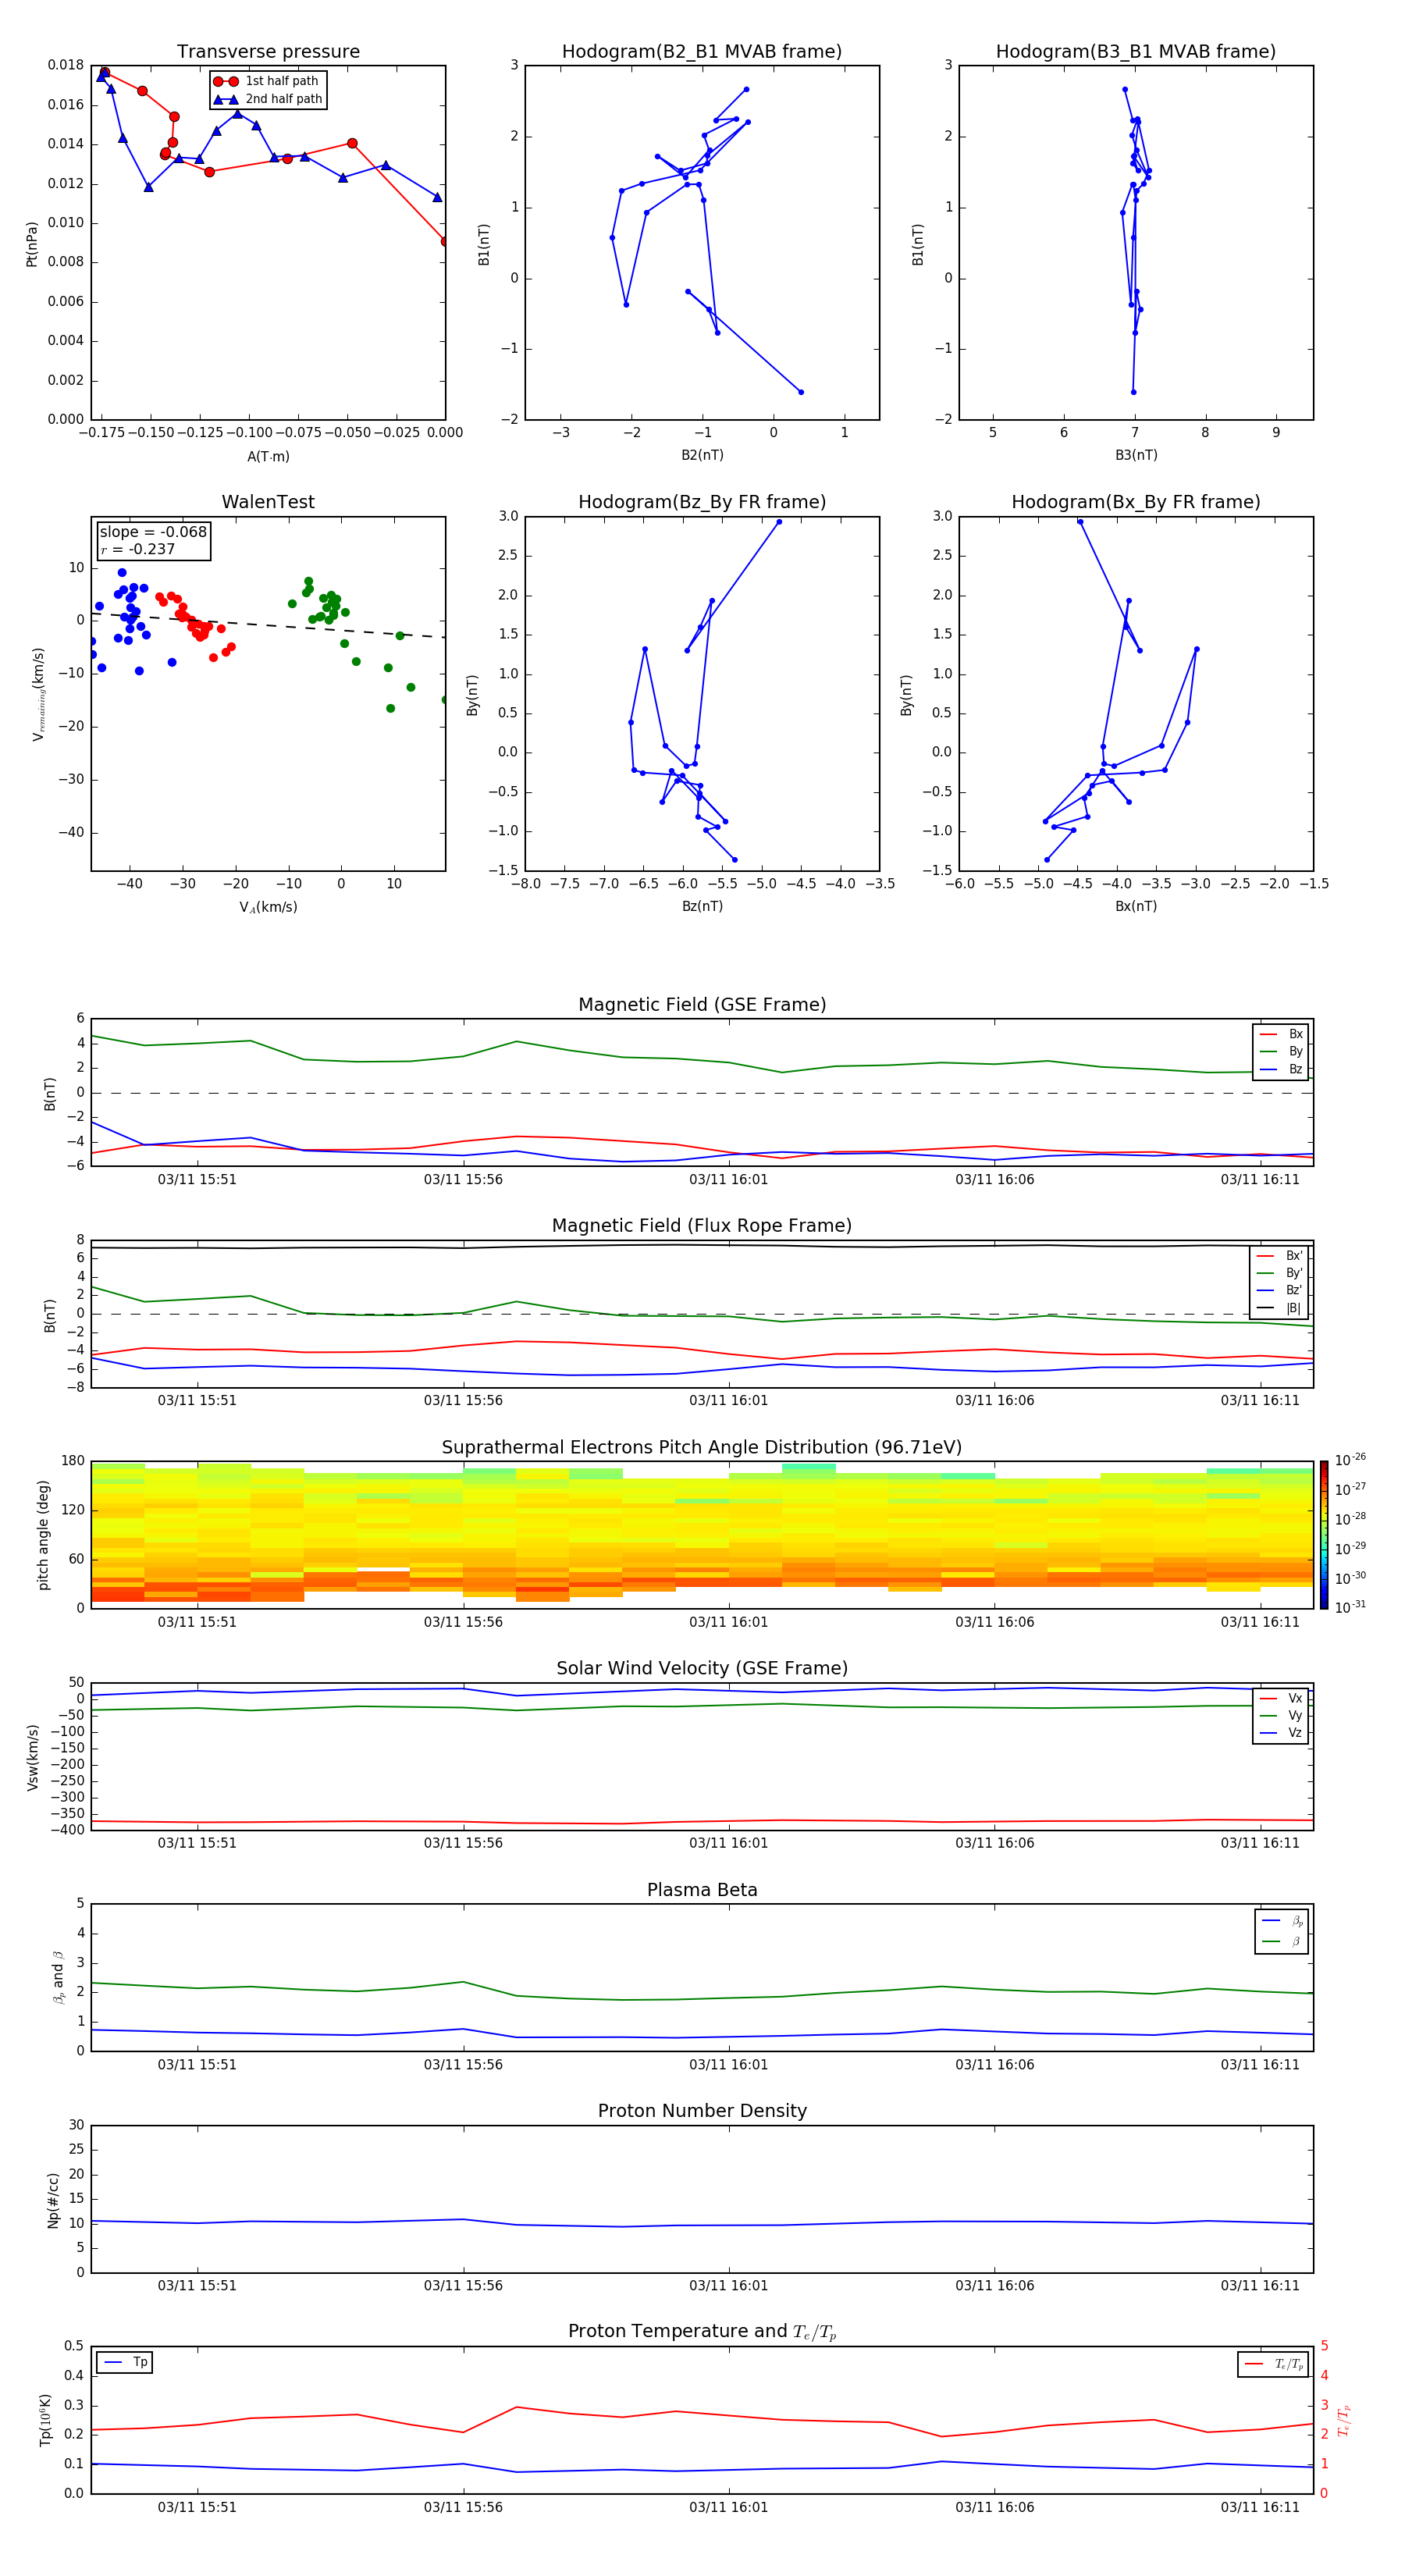
Task: Click the 'Hodogram(B3_B1 MVAB frame)' title
Action: 1136,52
